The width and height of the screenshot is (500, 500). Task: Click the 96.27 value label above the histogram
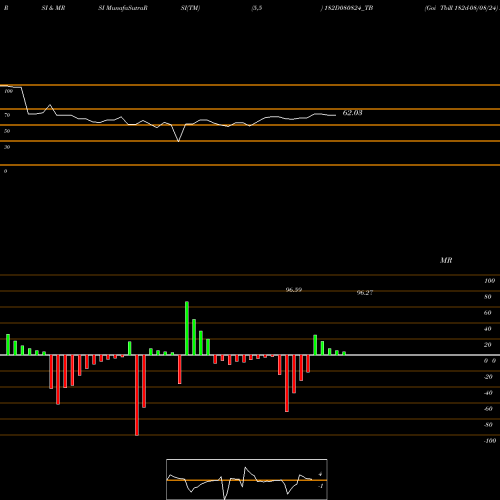point(365,293)
